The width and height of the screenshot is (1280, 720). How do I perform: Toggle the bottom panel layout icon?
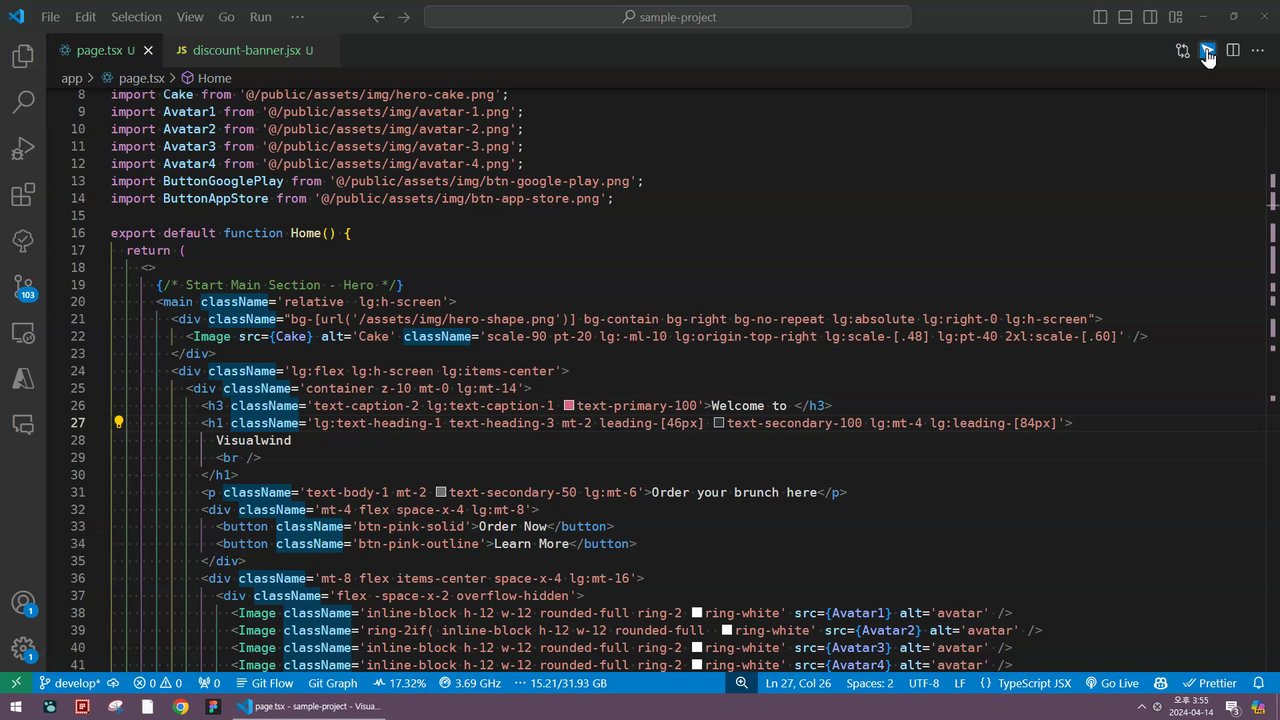(x=1125, y=17)
